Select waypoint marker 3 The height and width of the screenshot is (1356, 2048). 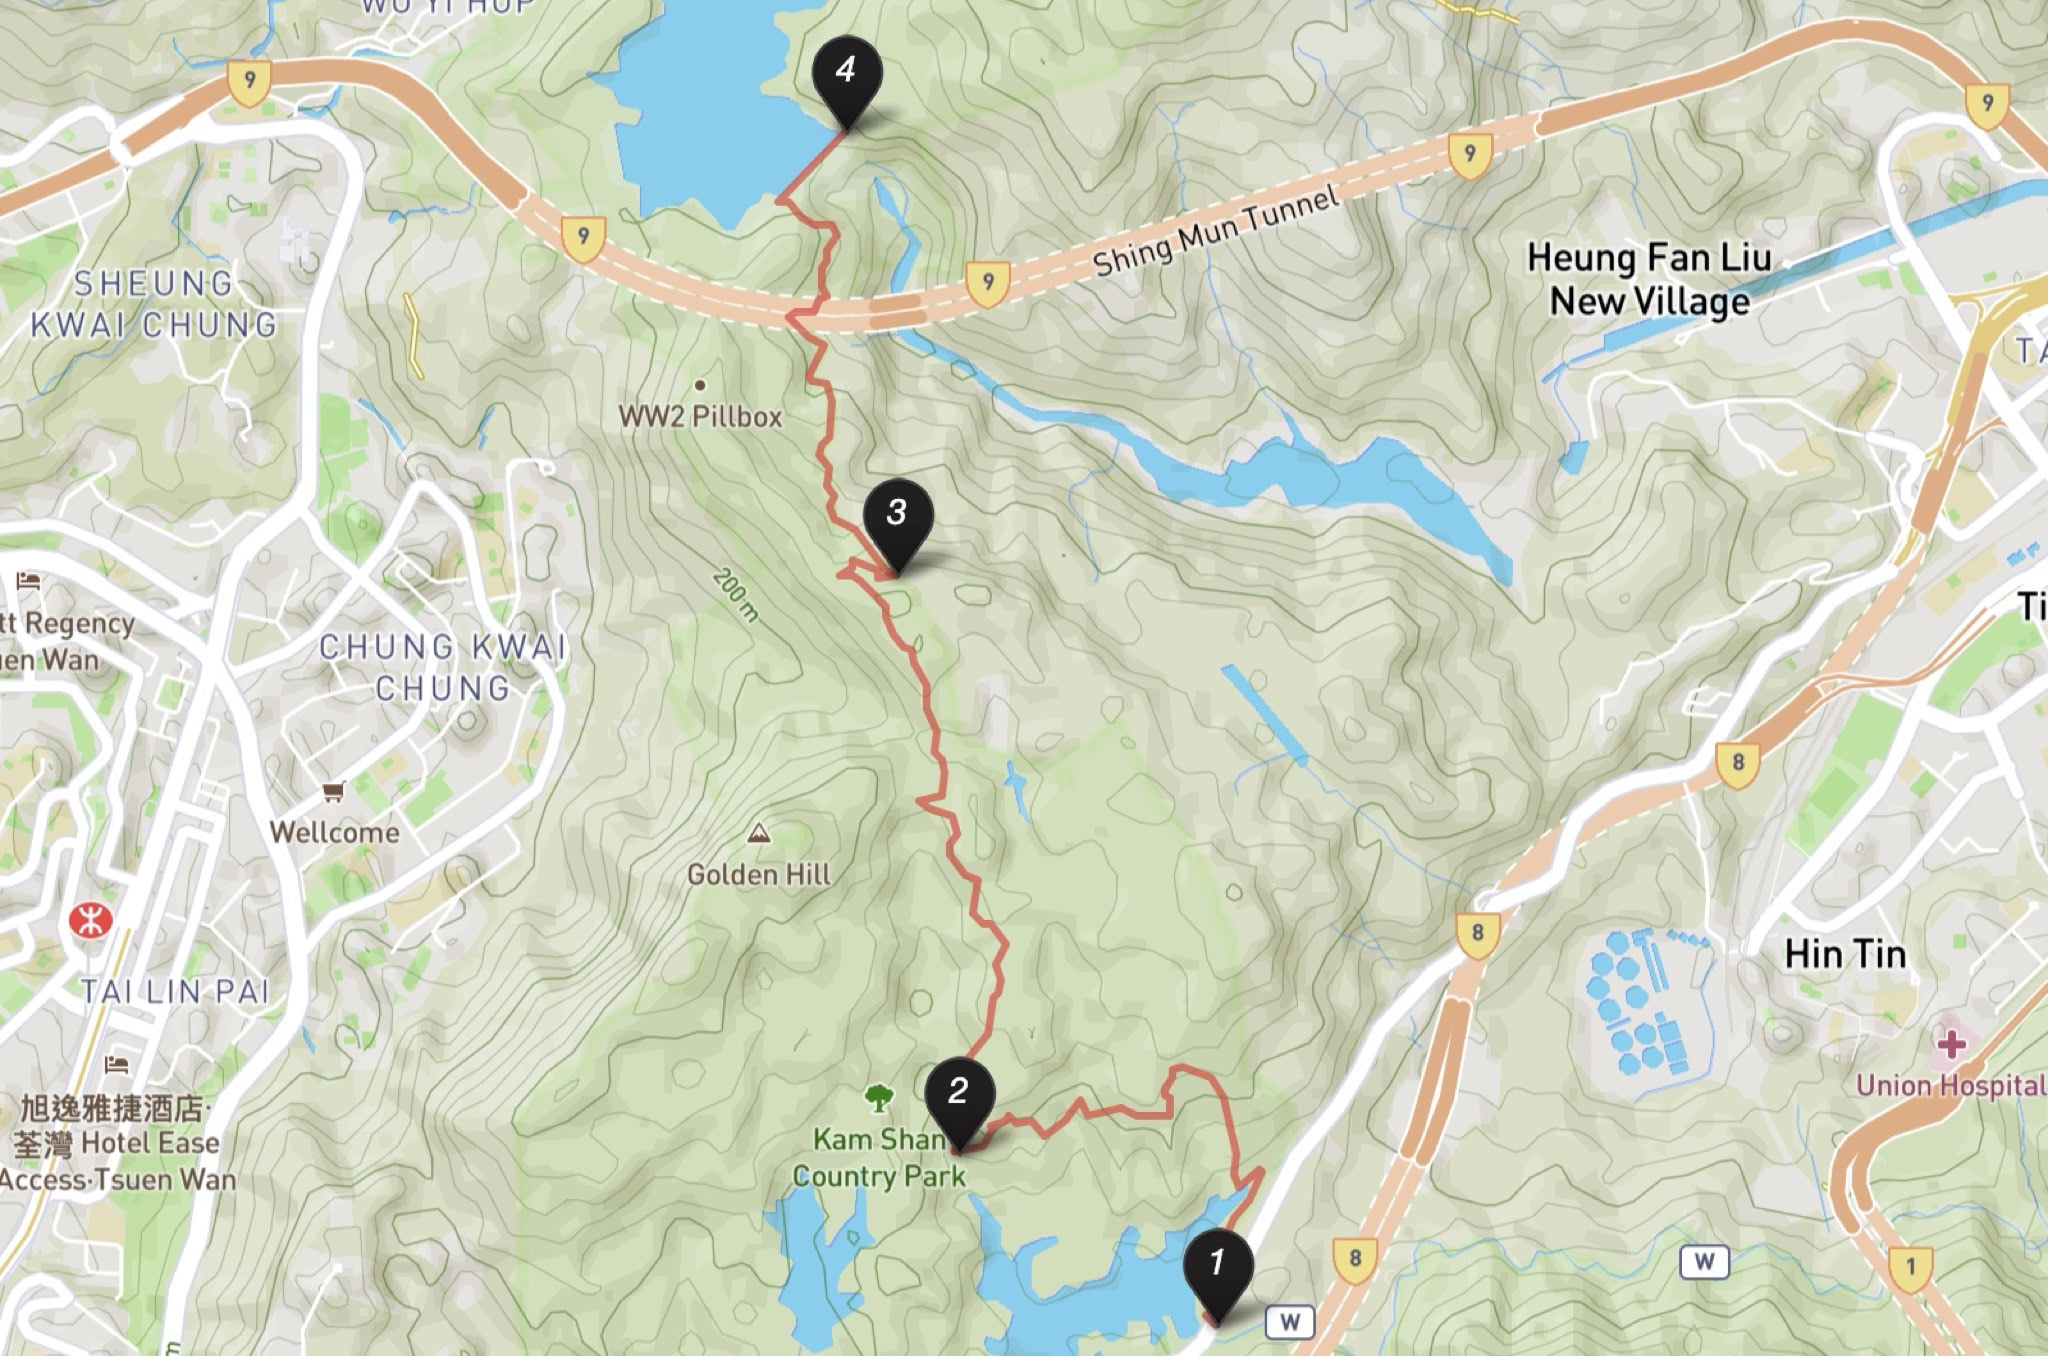click(x=898, y=524)
